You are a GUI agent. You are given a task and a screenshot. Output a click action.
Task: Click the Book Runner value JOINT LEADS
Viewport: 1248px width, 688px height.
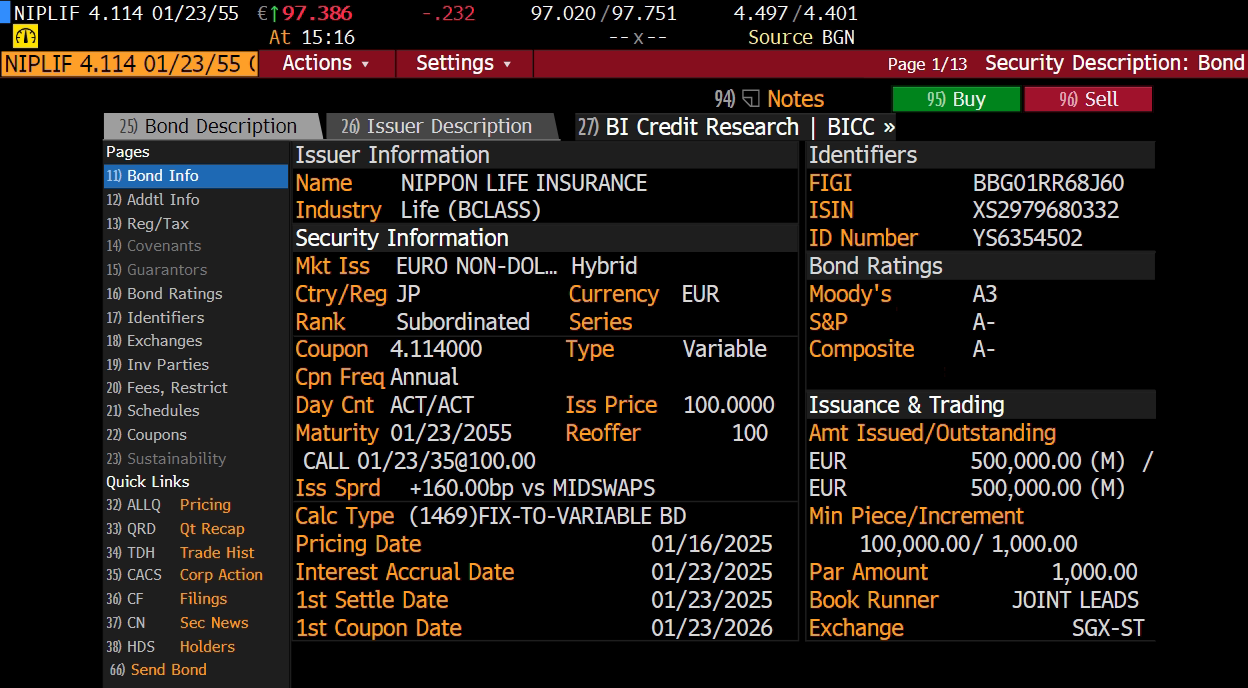coord(1075,600)
